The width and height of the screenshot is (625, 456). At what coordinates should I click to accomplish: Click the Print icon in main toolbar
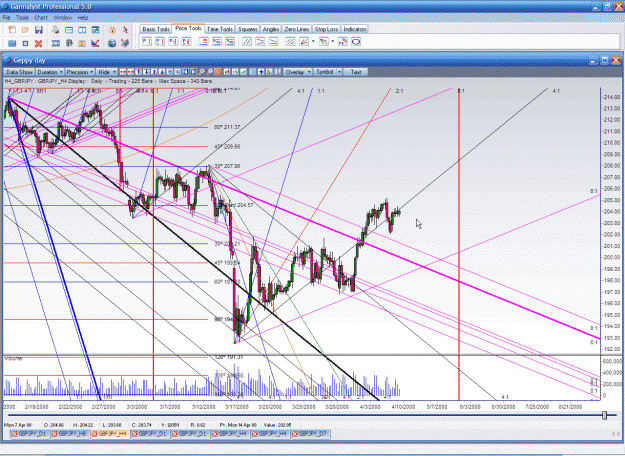(x=55, y=30)
